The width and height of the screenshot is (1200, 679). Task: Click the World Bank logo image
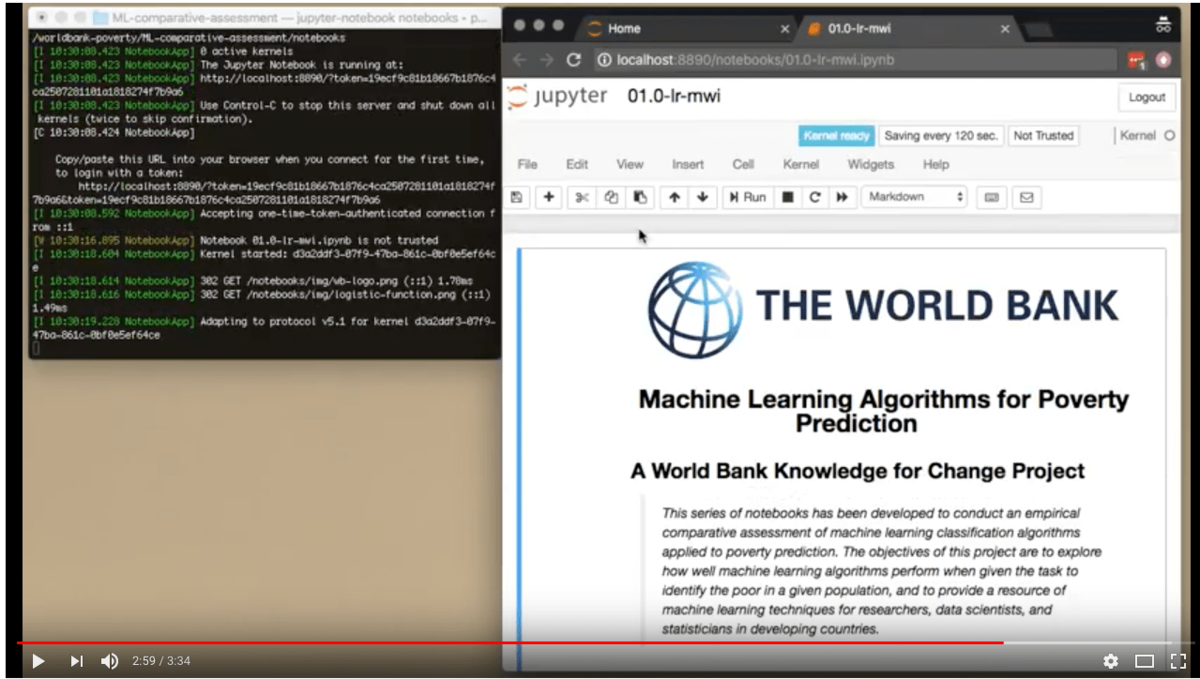883,310
